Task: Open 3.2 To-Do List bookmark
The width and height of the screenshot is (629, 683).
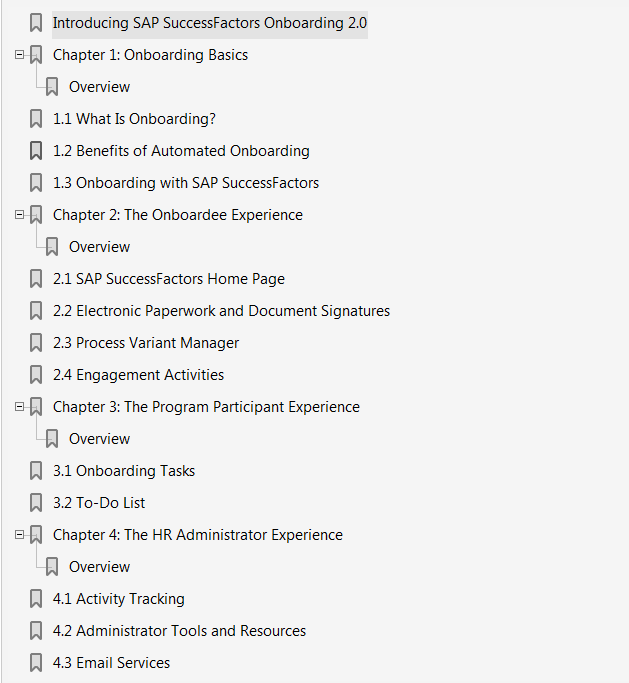Action: point(99,503)
